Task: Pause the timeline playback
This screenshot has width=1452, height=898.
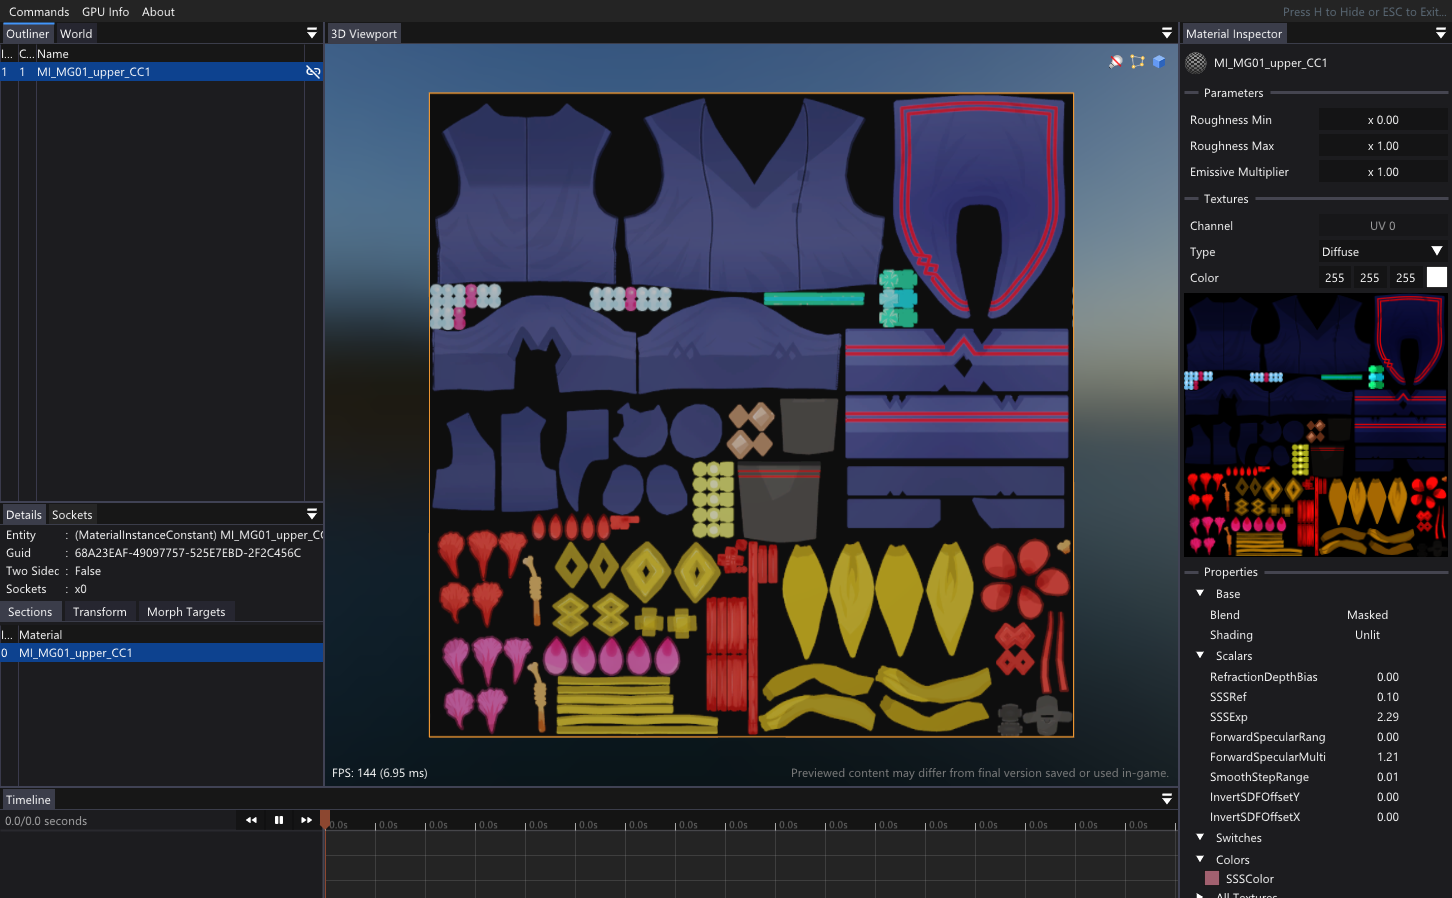Action: (279, 820)
